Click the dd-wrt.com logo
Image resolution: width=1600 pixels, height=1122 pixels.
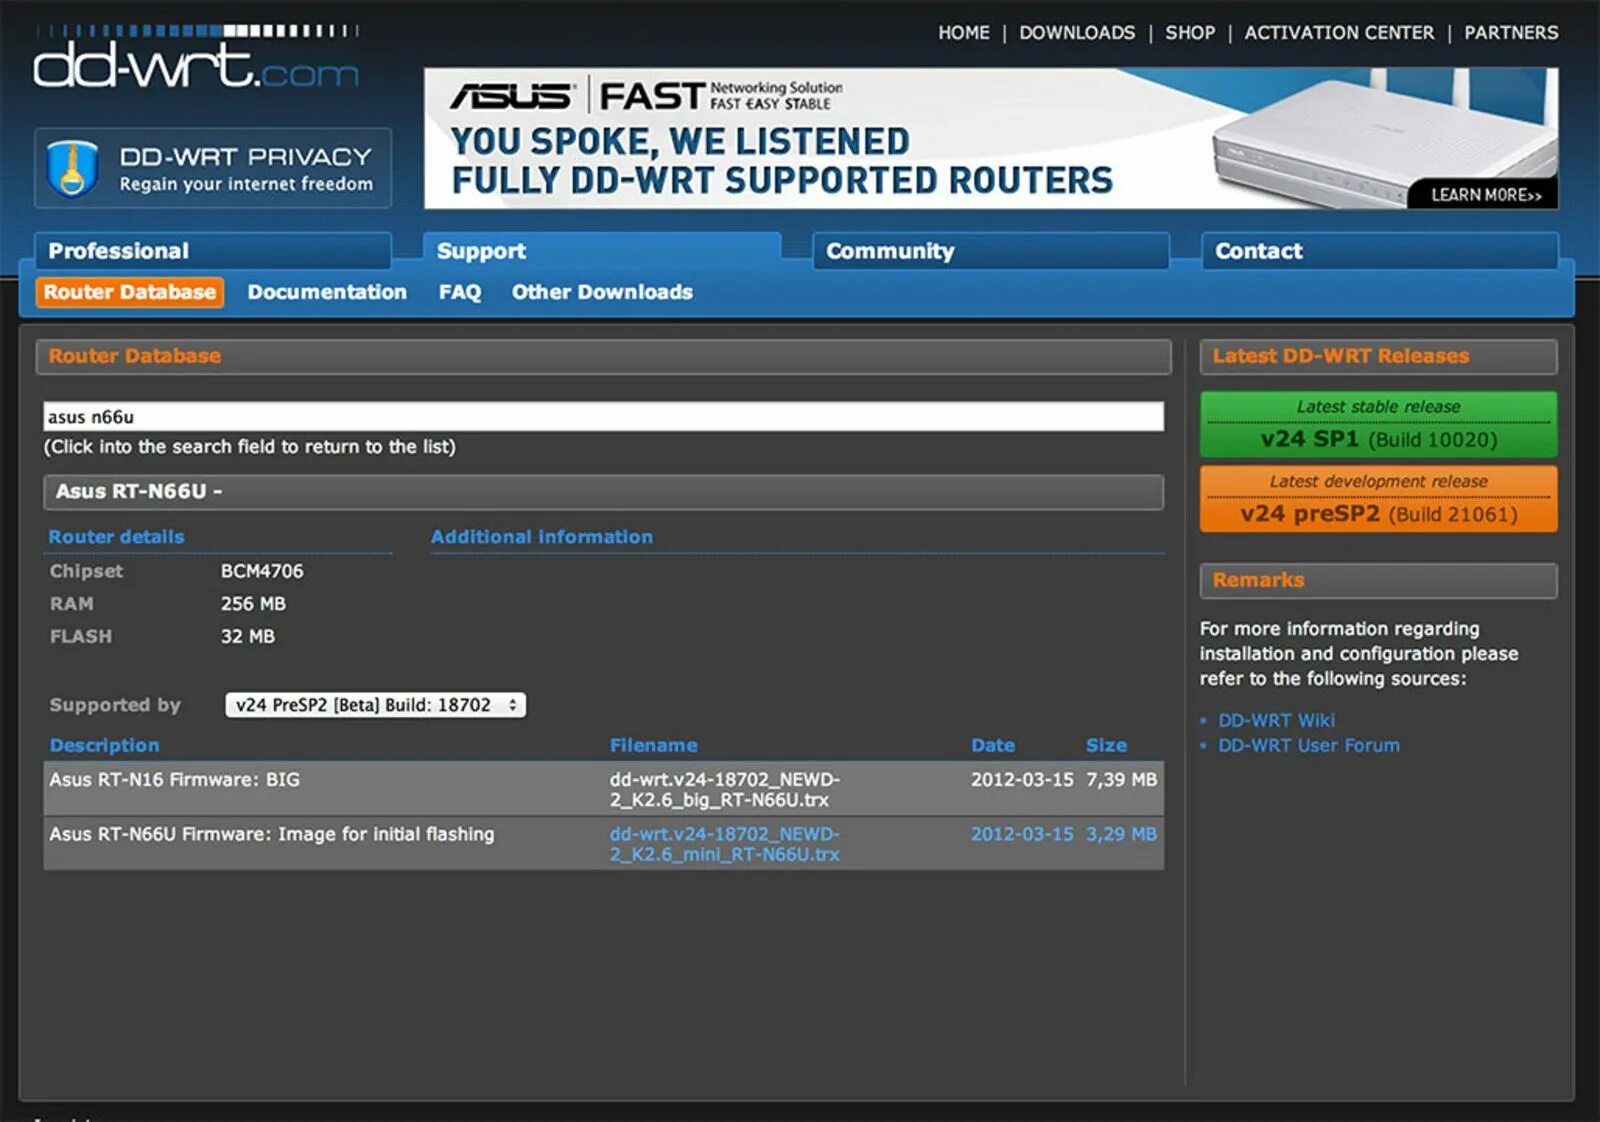click(x=196, y=59)
